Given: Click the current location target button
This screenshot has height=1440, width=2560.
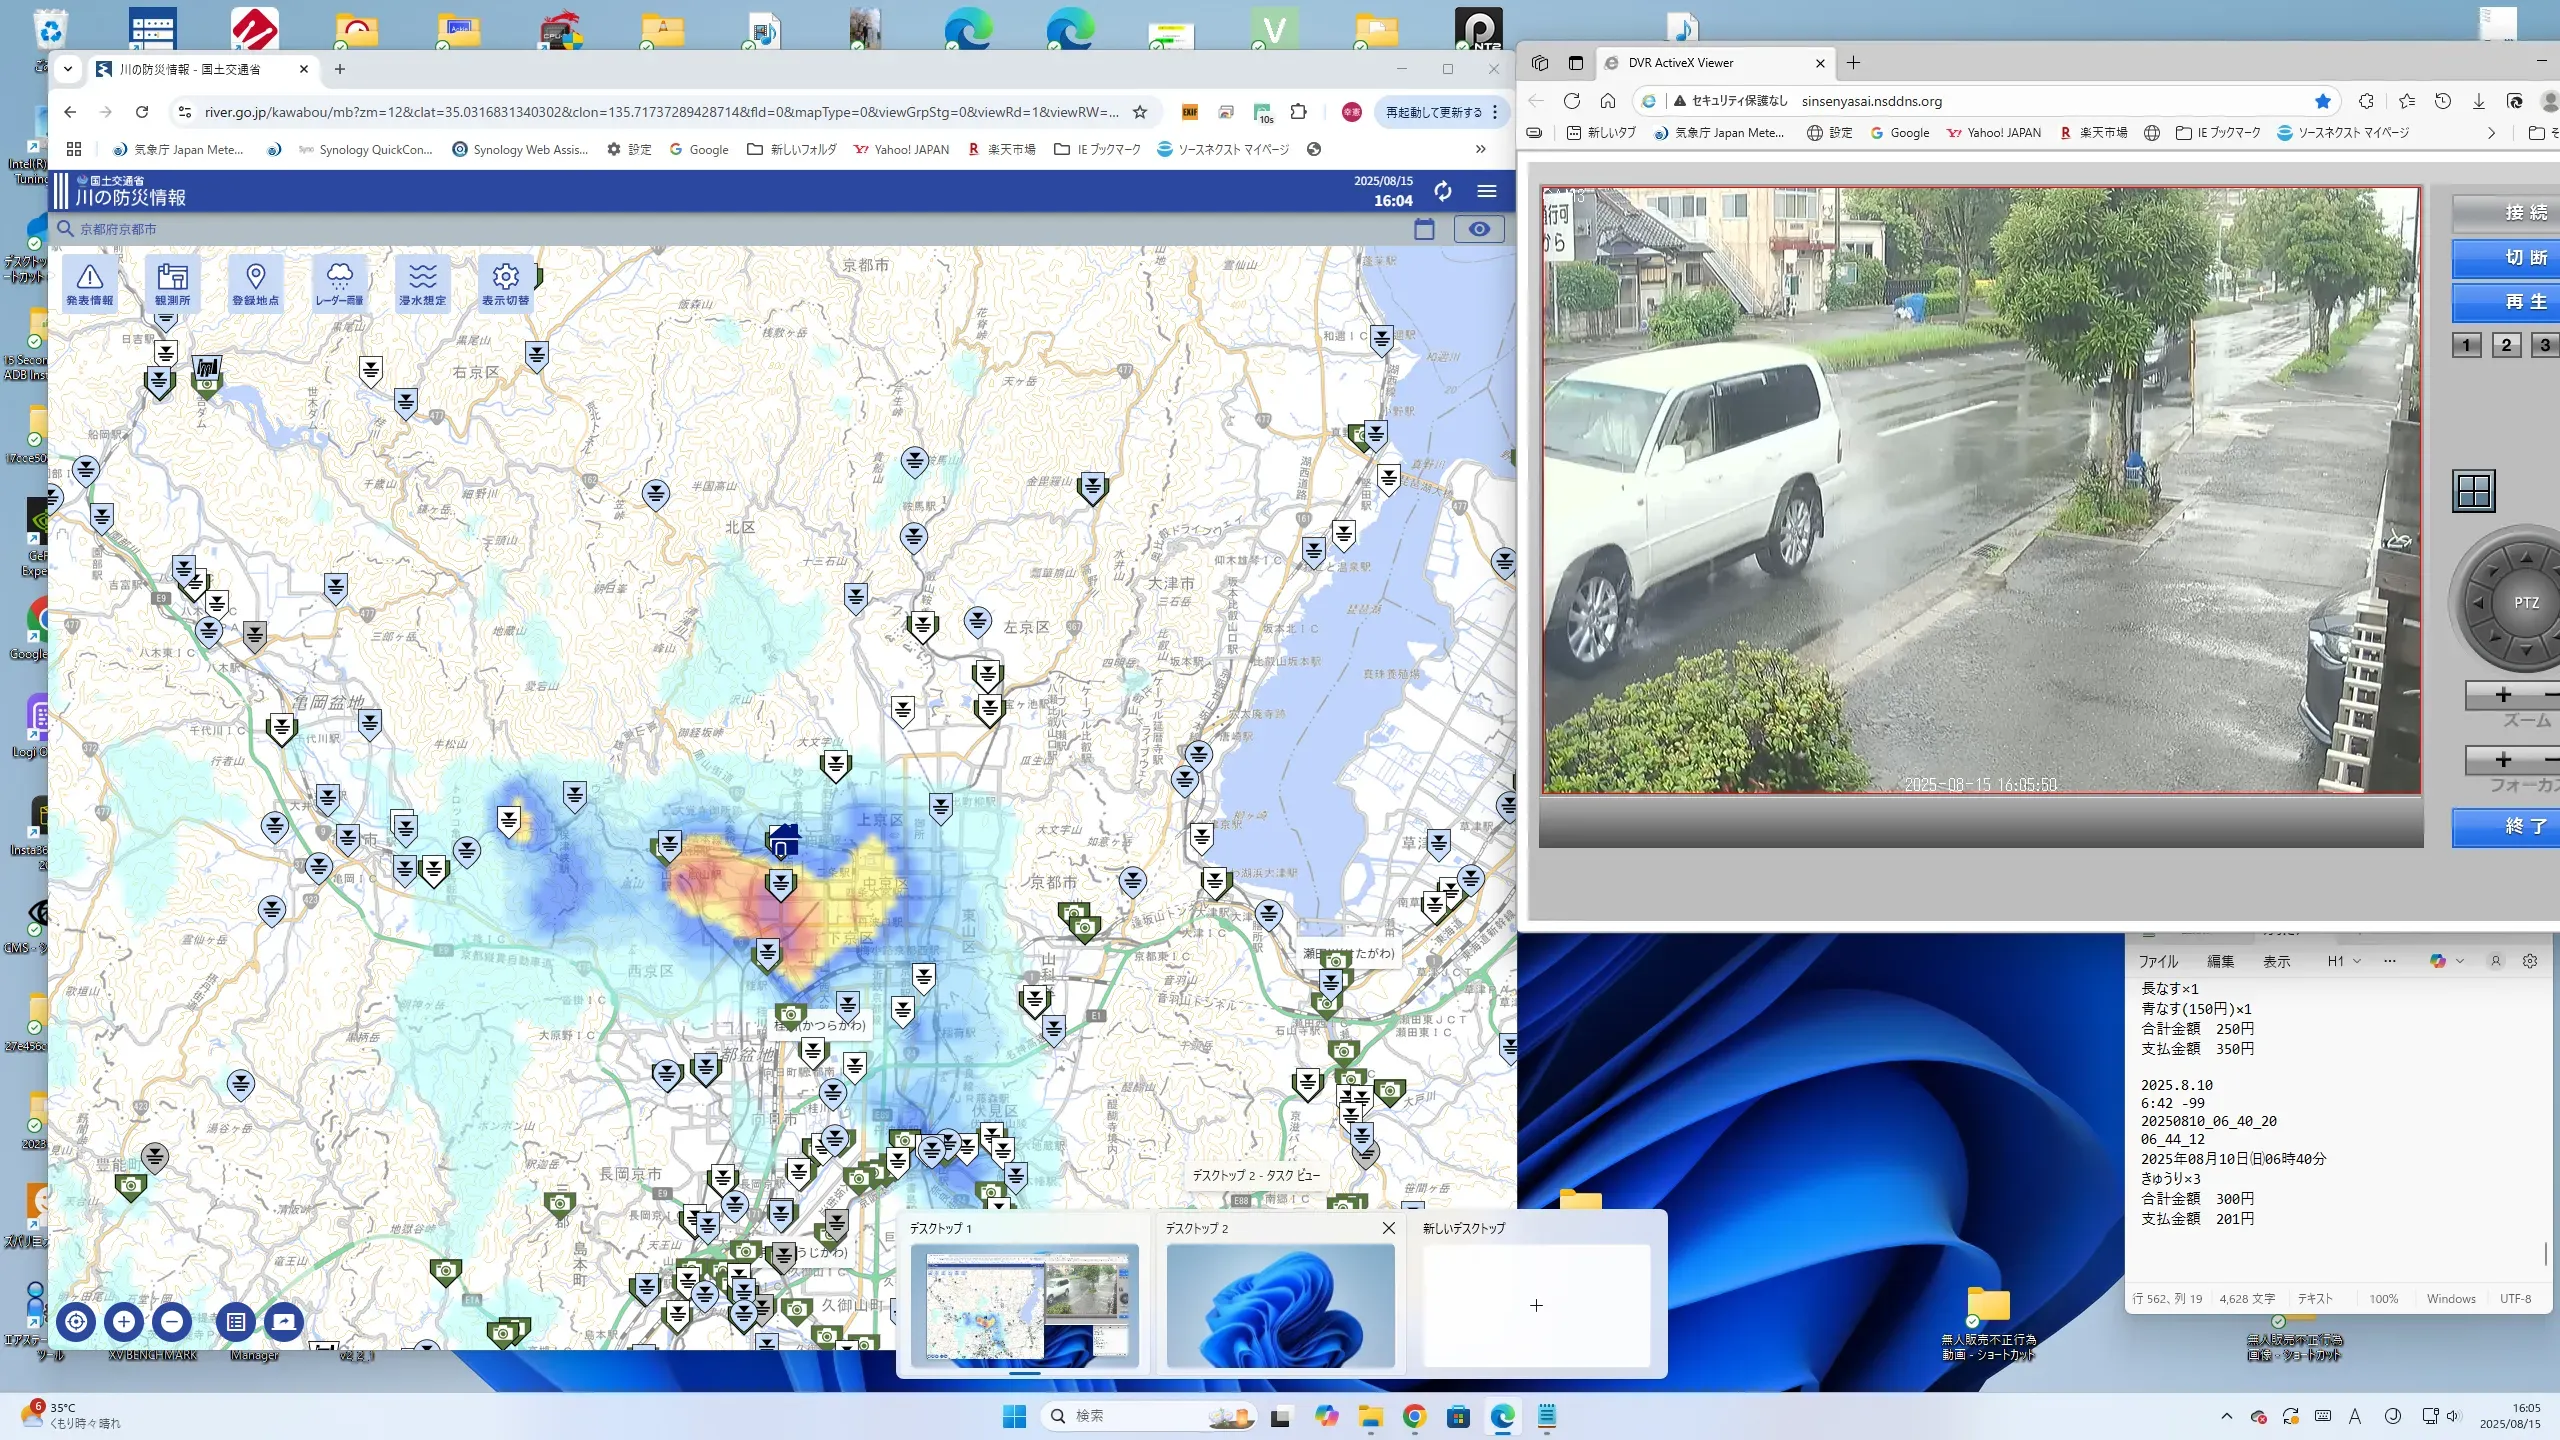Looking at the screenshot, I should coord(76,1321).
